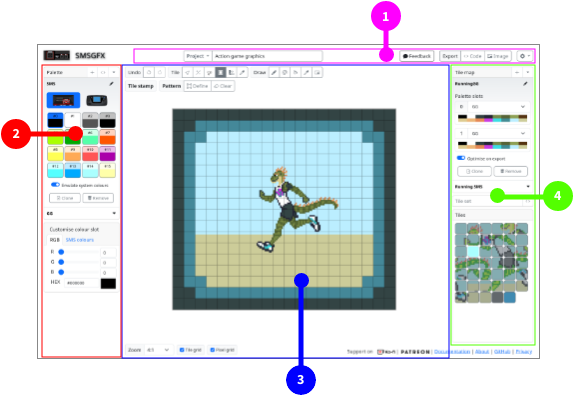Add a new palette with plus icon
The image size is (575, 401).
[92, 73]
